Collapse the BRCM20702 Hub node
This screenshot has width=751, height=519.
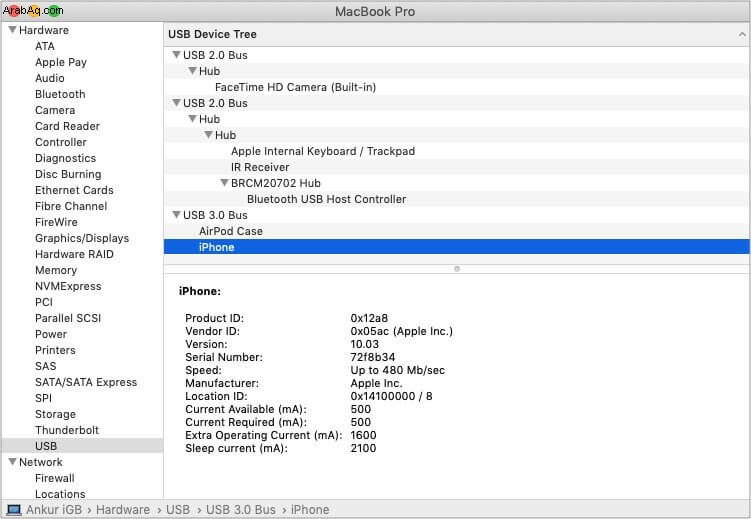pyautogui.click(x=224, y=183)
